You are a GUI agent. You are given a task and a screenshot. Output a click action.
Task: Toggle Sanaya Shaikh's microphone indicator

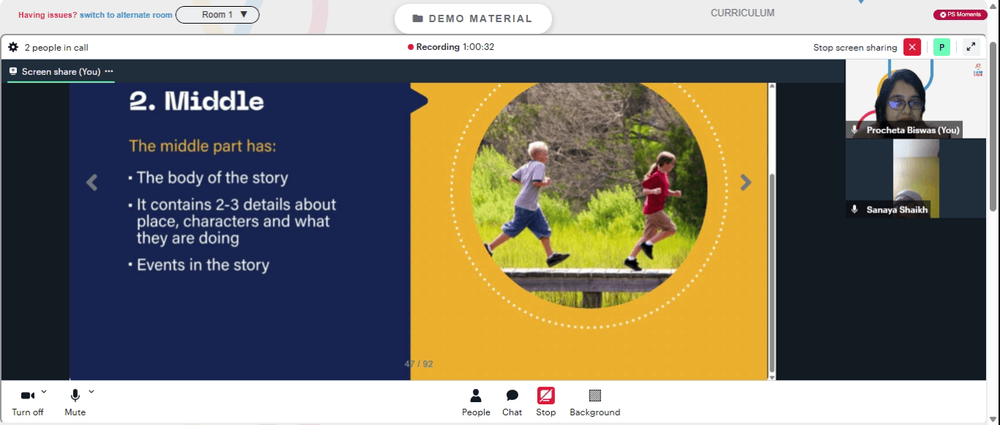[x=855, y=209]
